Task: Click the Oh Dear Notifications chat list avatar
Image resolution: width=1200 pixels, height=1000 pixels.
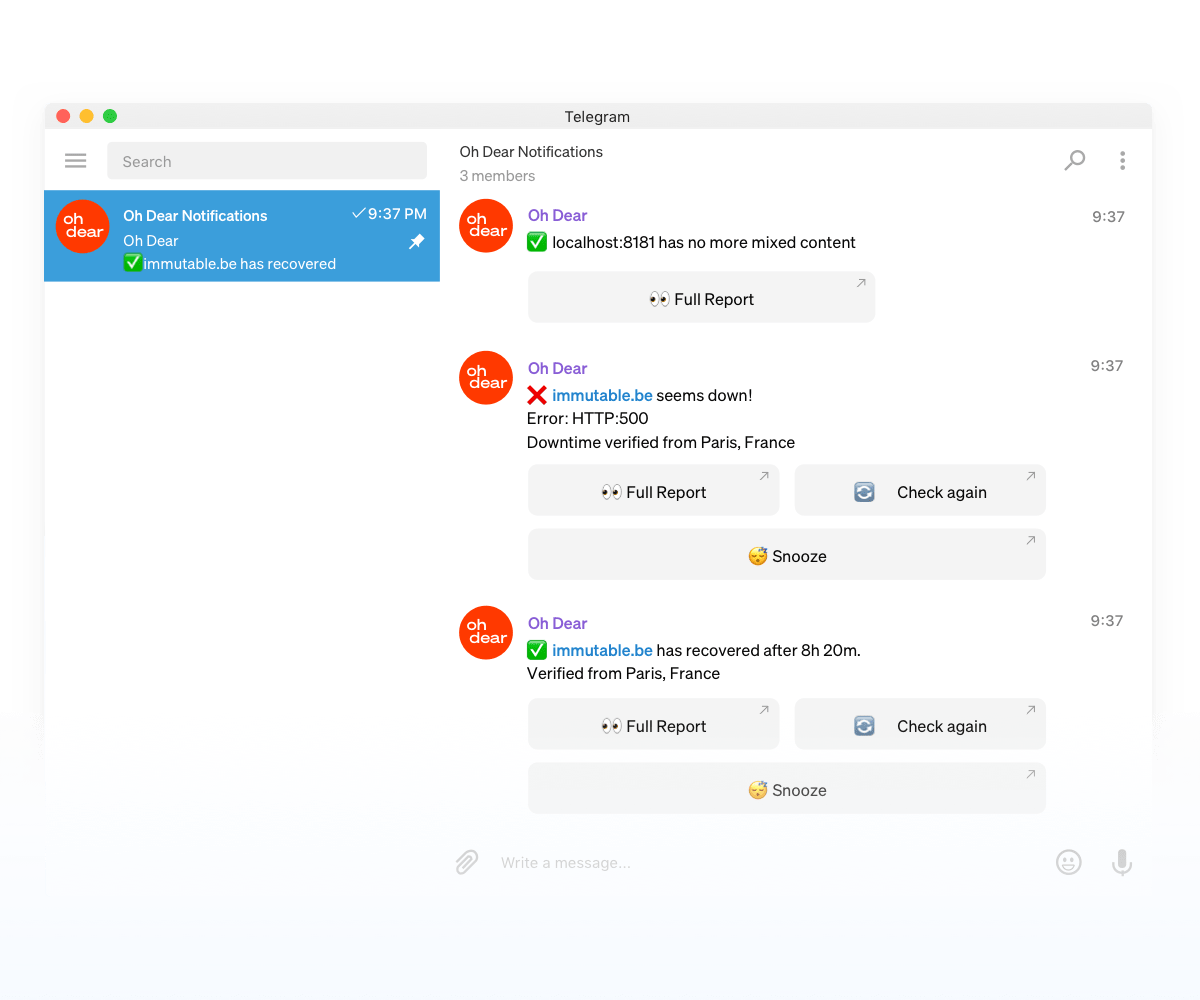Action: click(x=83, y=226)
